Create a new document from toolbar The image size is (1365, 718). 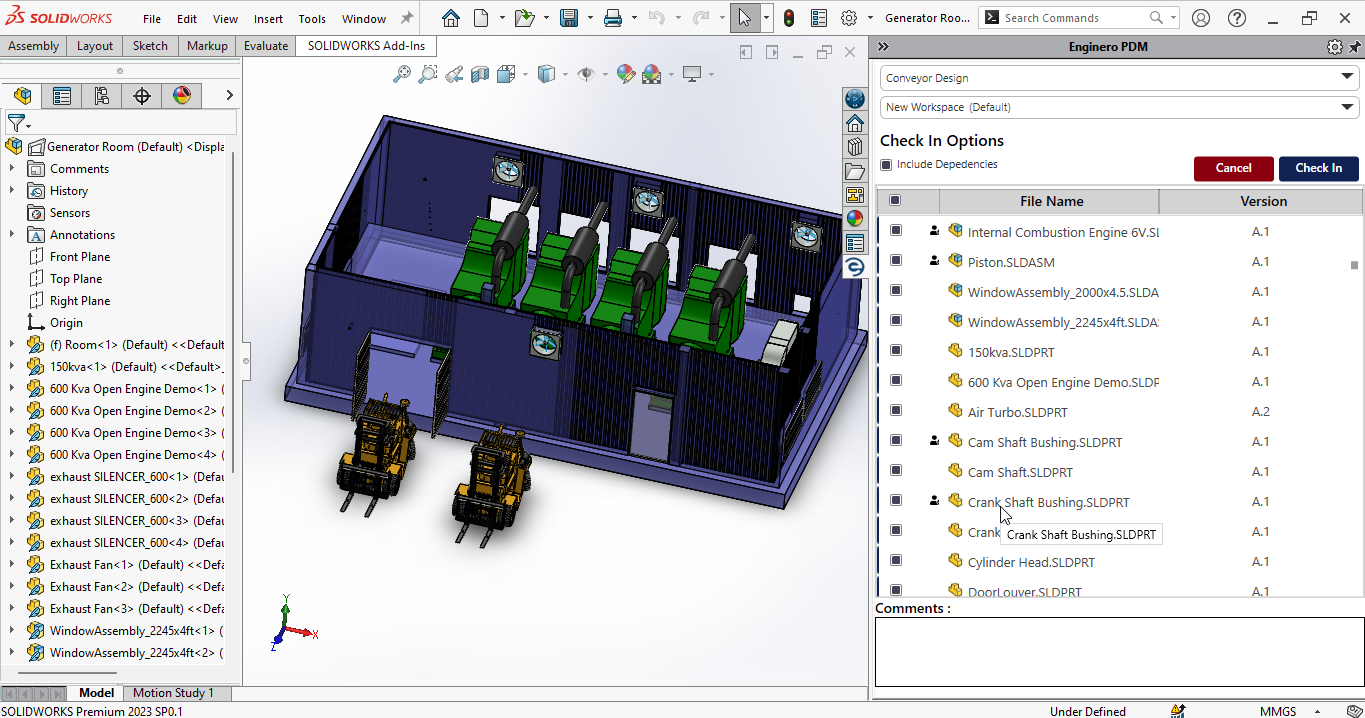pyautogui.click(x=482, y=18)
